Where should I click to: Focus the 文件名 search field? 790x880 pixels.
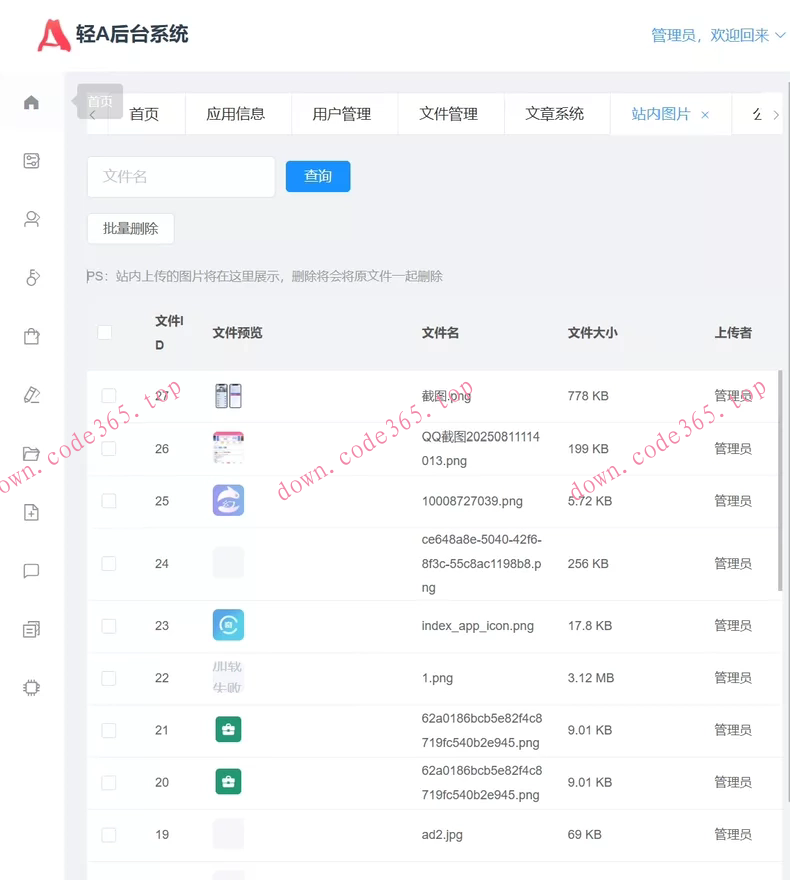pyautogui.click(x=181, y=177)
